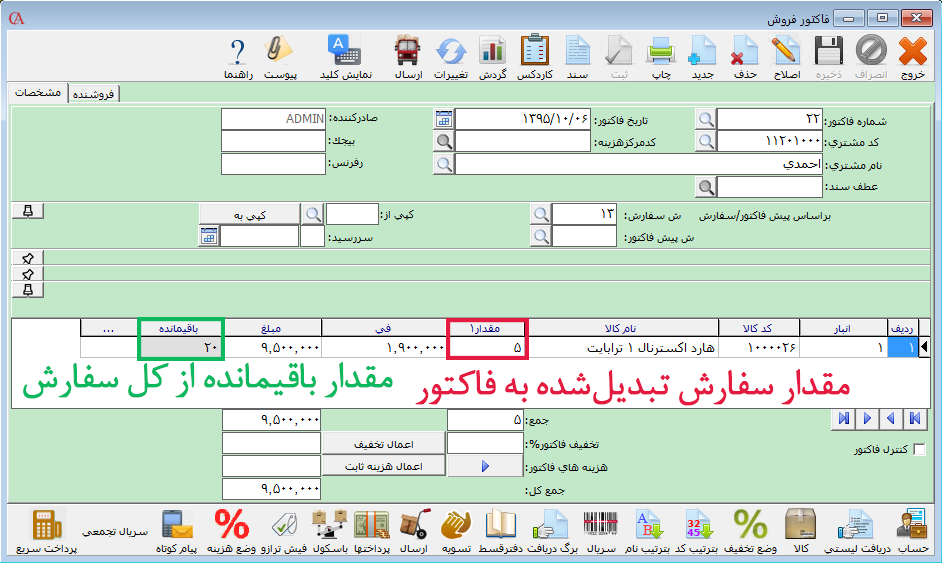Open the کالا box icon

click(801, 525)
